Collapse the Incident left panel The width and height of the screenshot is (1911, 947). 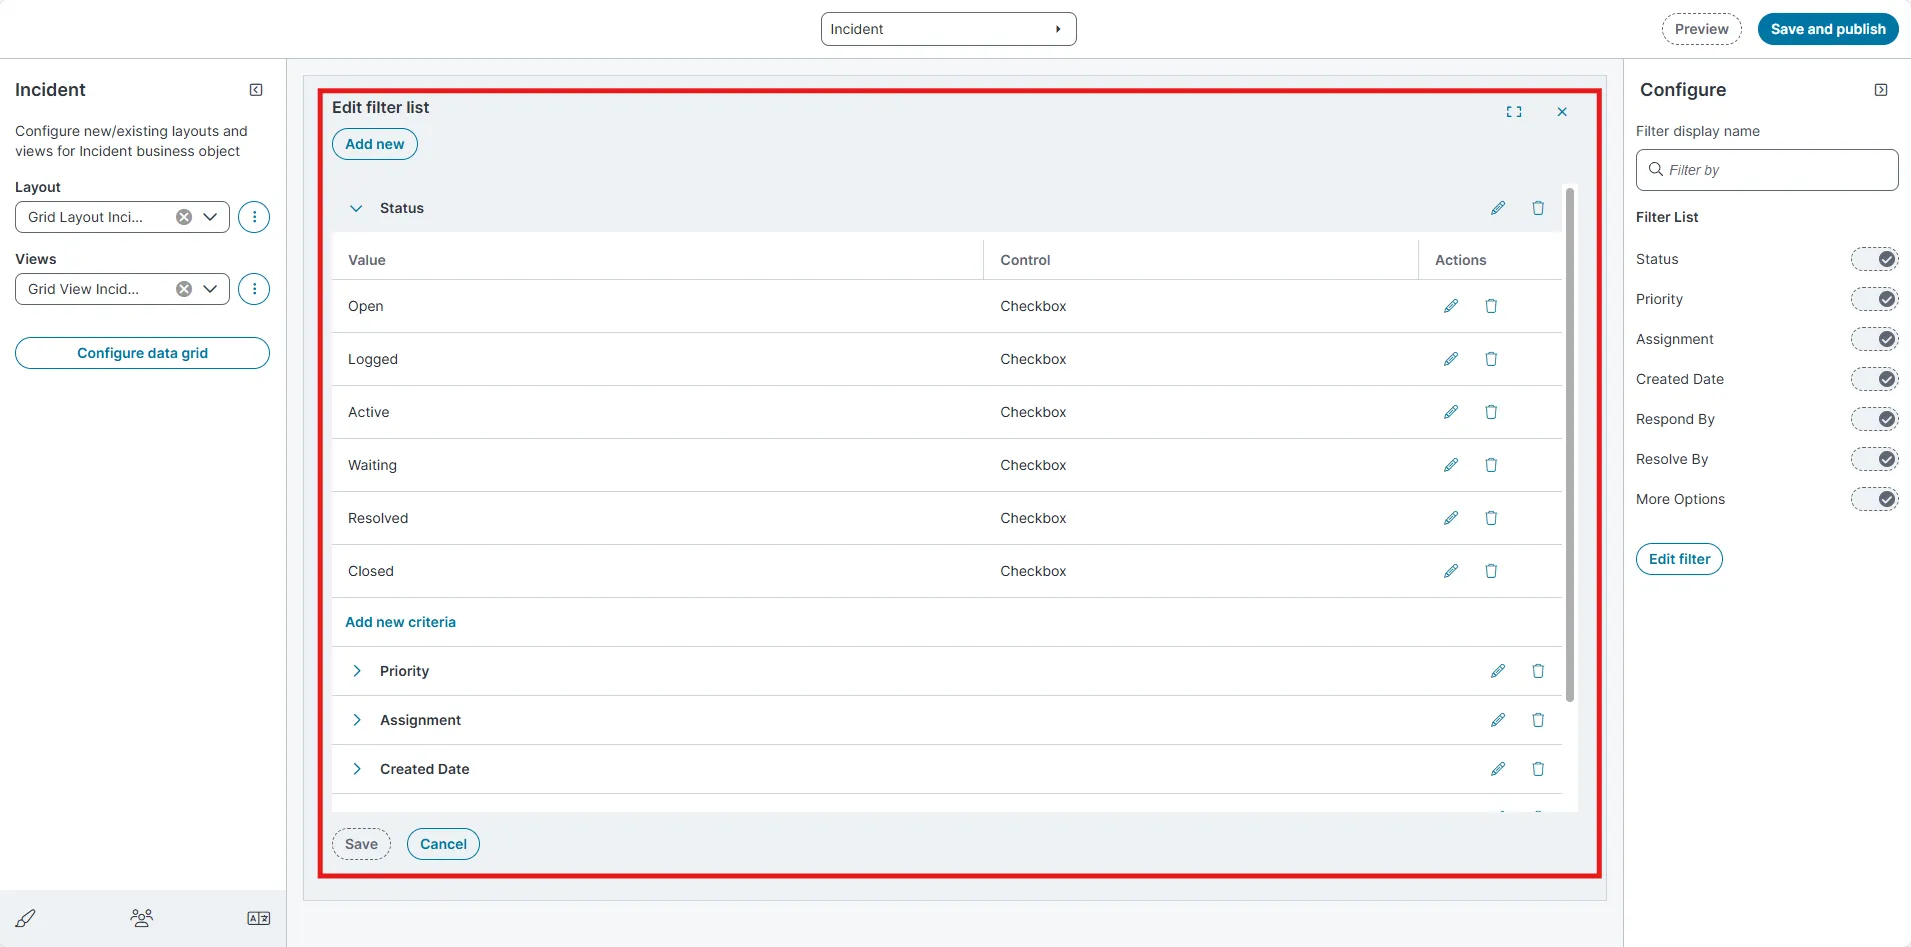point(256,90)
